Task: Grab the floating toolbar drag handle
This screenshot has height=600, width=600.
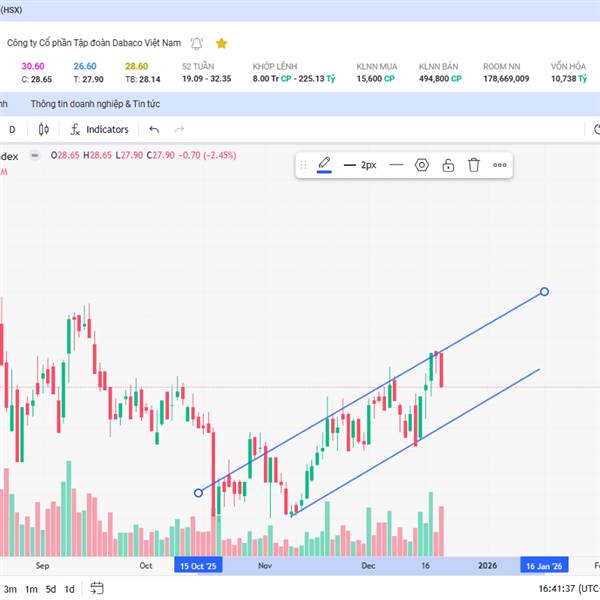Action: coord(303,165)
